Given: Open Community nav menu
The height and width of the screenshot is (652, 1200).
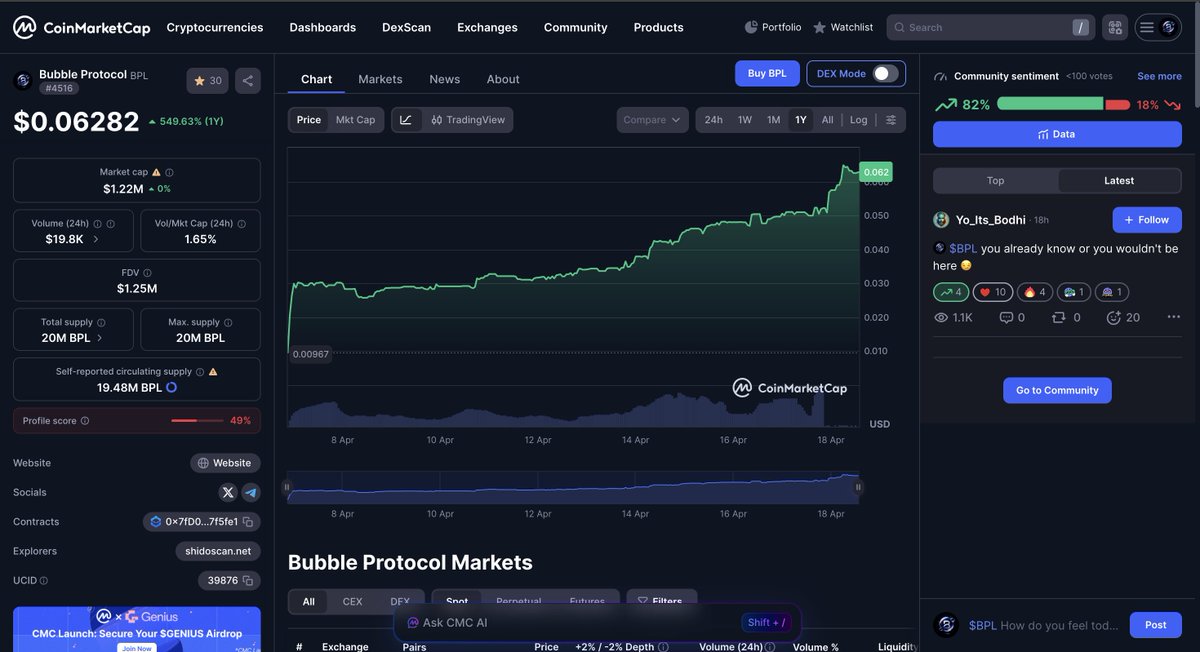Looking at the screenshot, I should pos(575,27).
